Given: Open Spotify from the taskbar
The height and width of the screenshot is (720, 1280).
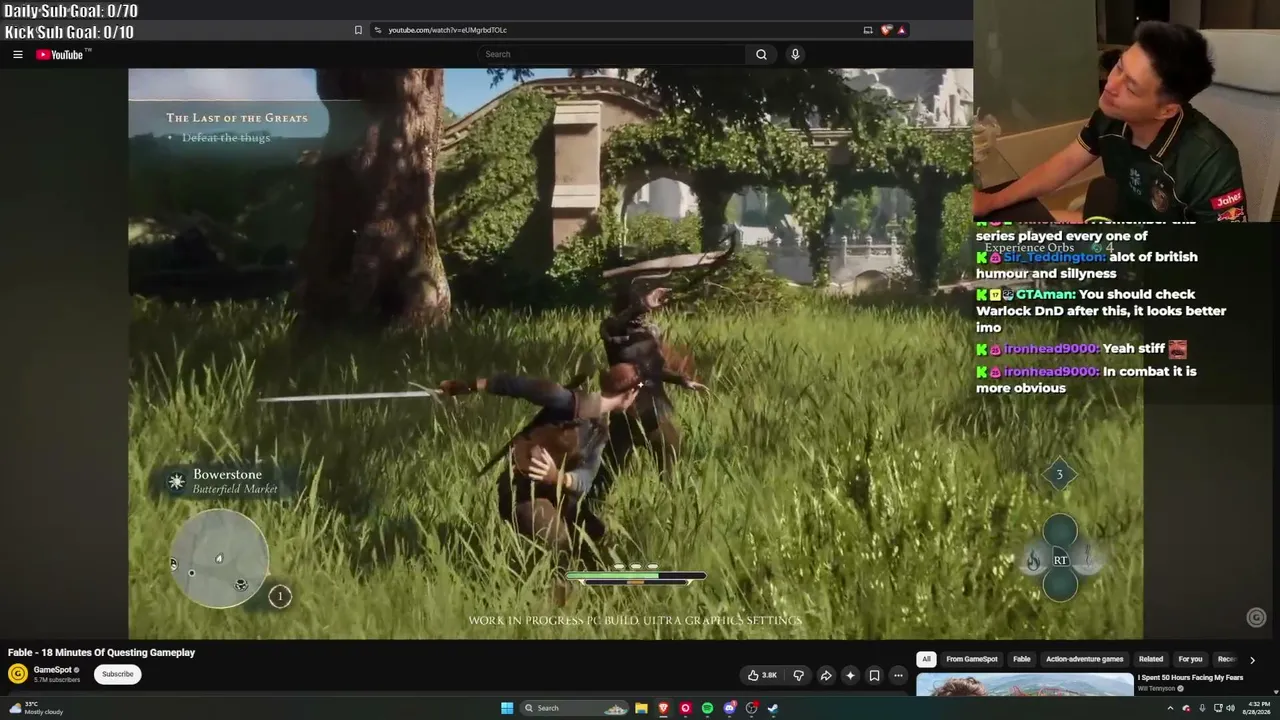Looking at the screenshot, I should (x=707, y=708).
